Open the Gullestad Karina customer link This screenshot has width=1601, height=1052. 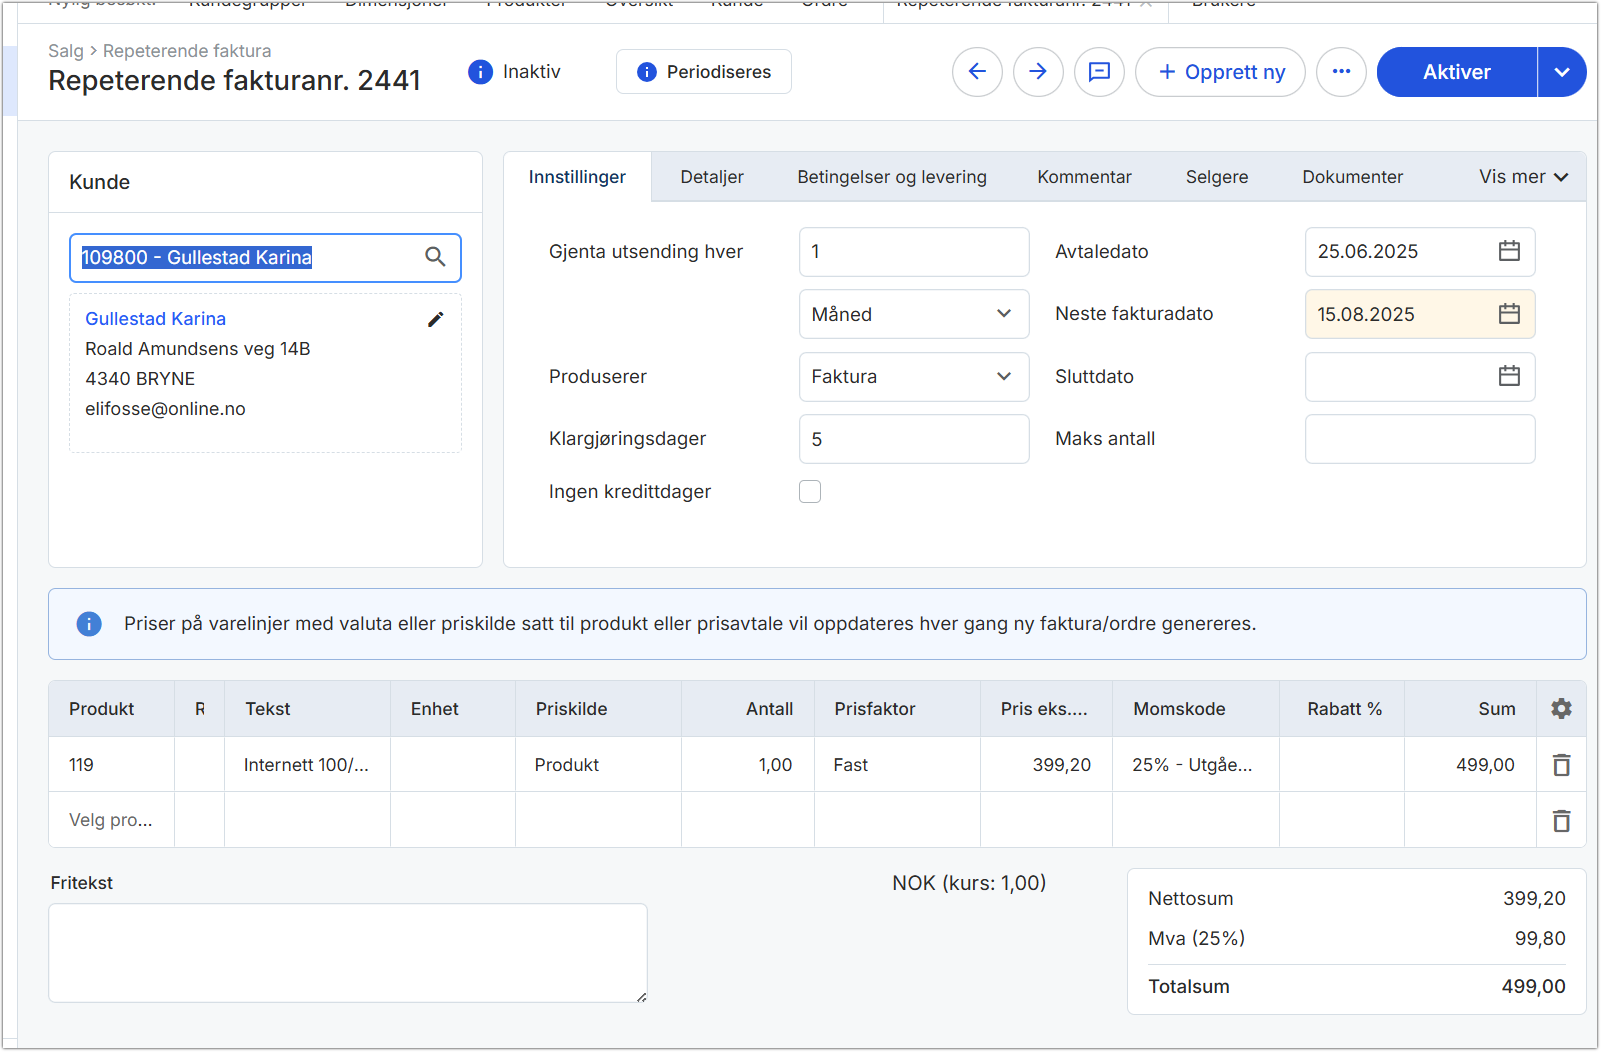[155, 319]
